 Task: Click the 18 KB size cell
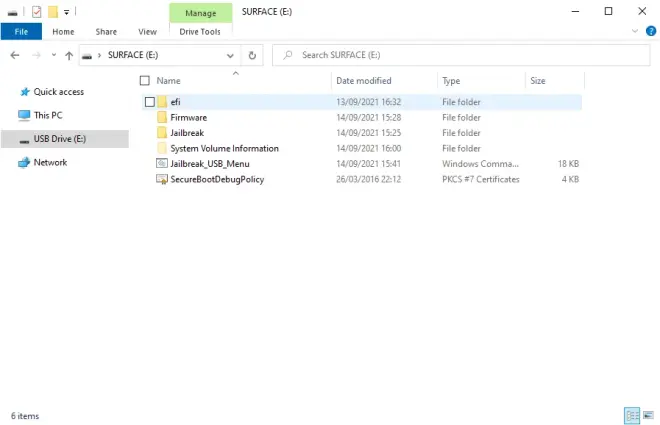[568, 164]
